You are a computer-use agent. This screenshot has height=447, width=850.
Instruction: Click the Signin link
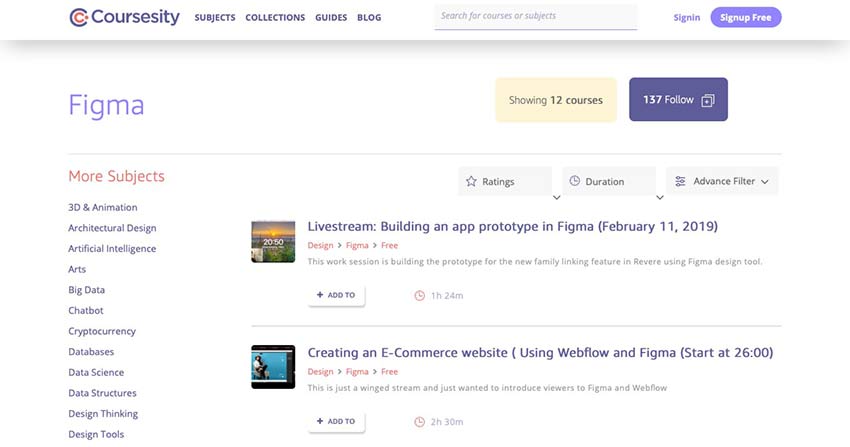tap(686, 17)
